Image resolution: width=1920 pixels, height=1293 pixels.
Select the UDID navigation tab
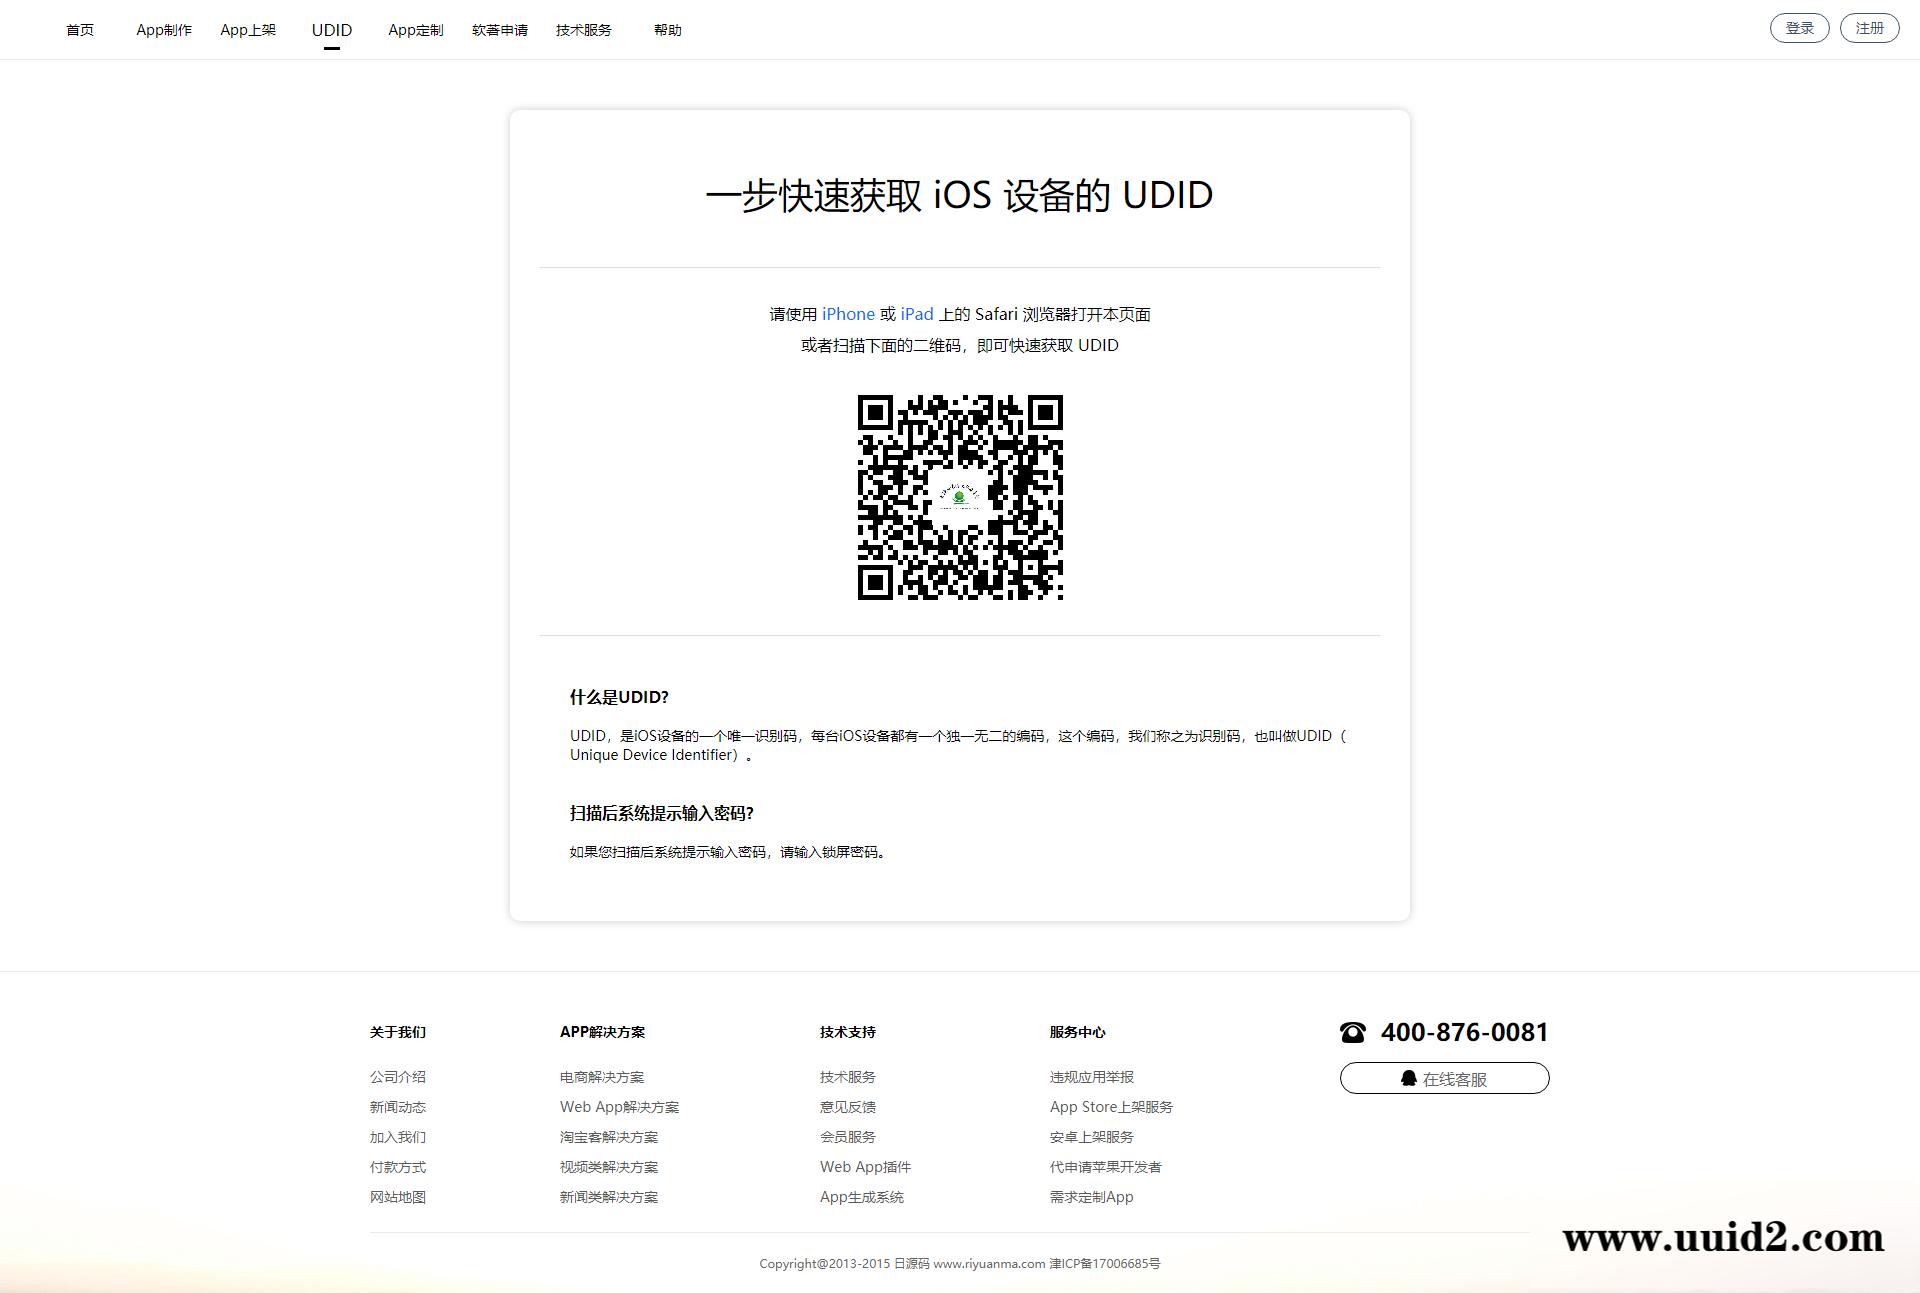pyautogui.click(x=331, y=30)
